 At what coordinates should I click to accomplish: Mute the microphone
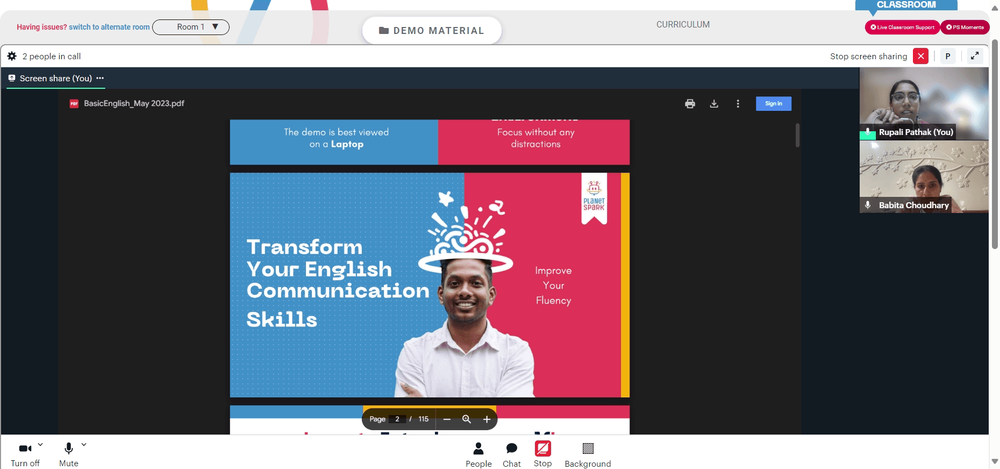point(68,456)
